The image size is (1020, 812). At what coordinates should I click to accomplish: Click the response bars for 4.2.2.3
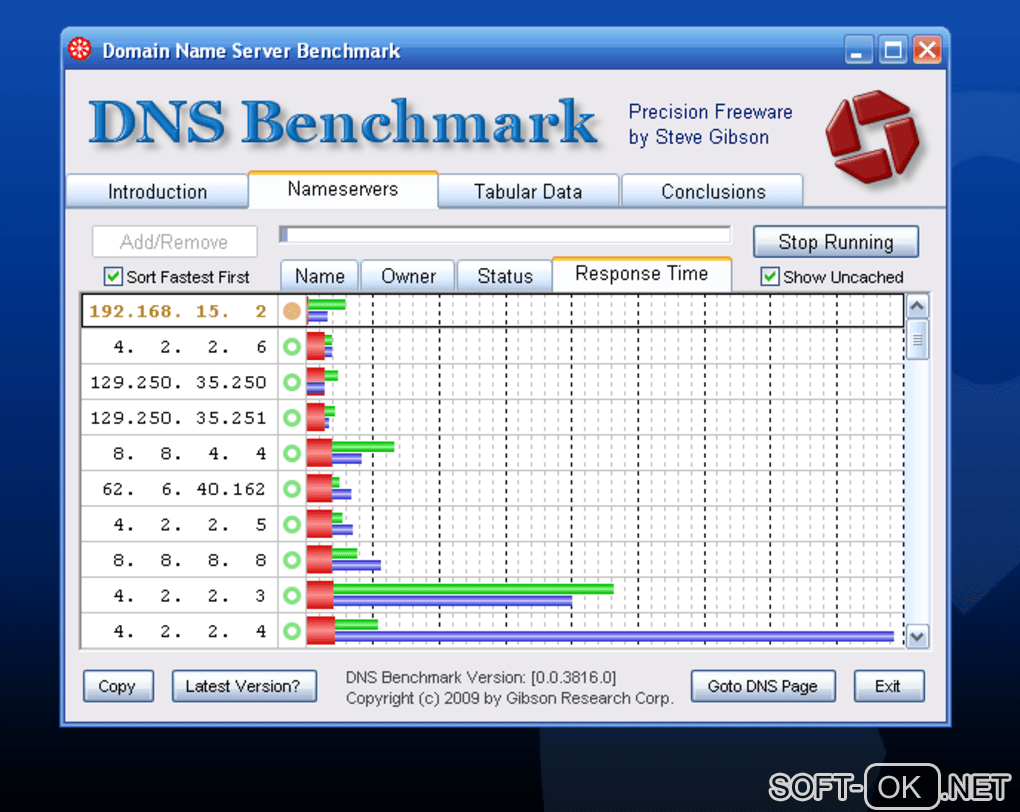click(460, 595)
